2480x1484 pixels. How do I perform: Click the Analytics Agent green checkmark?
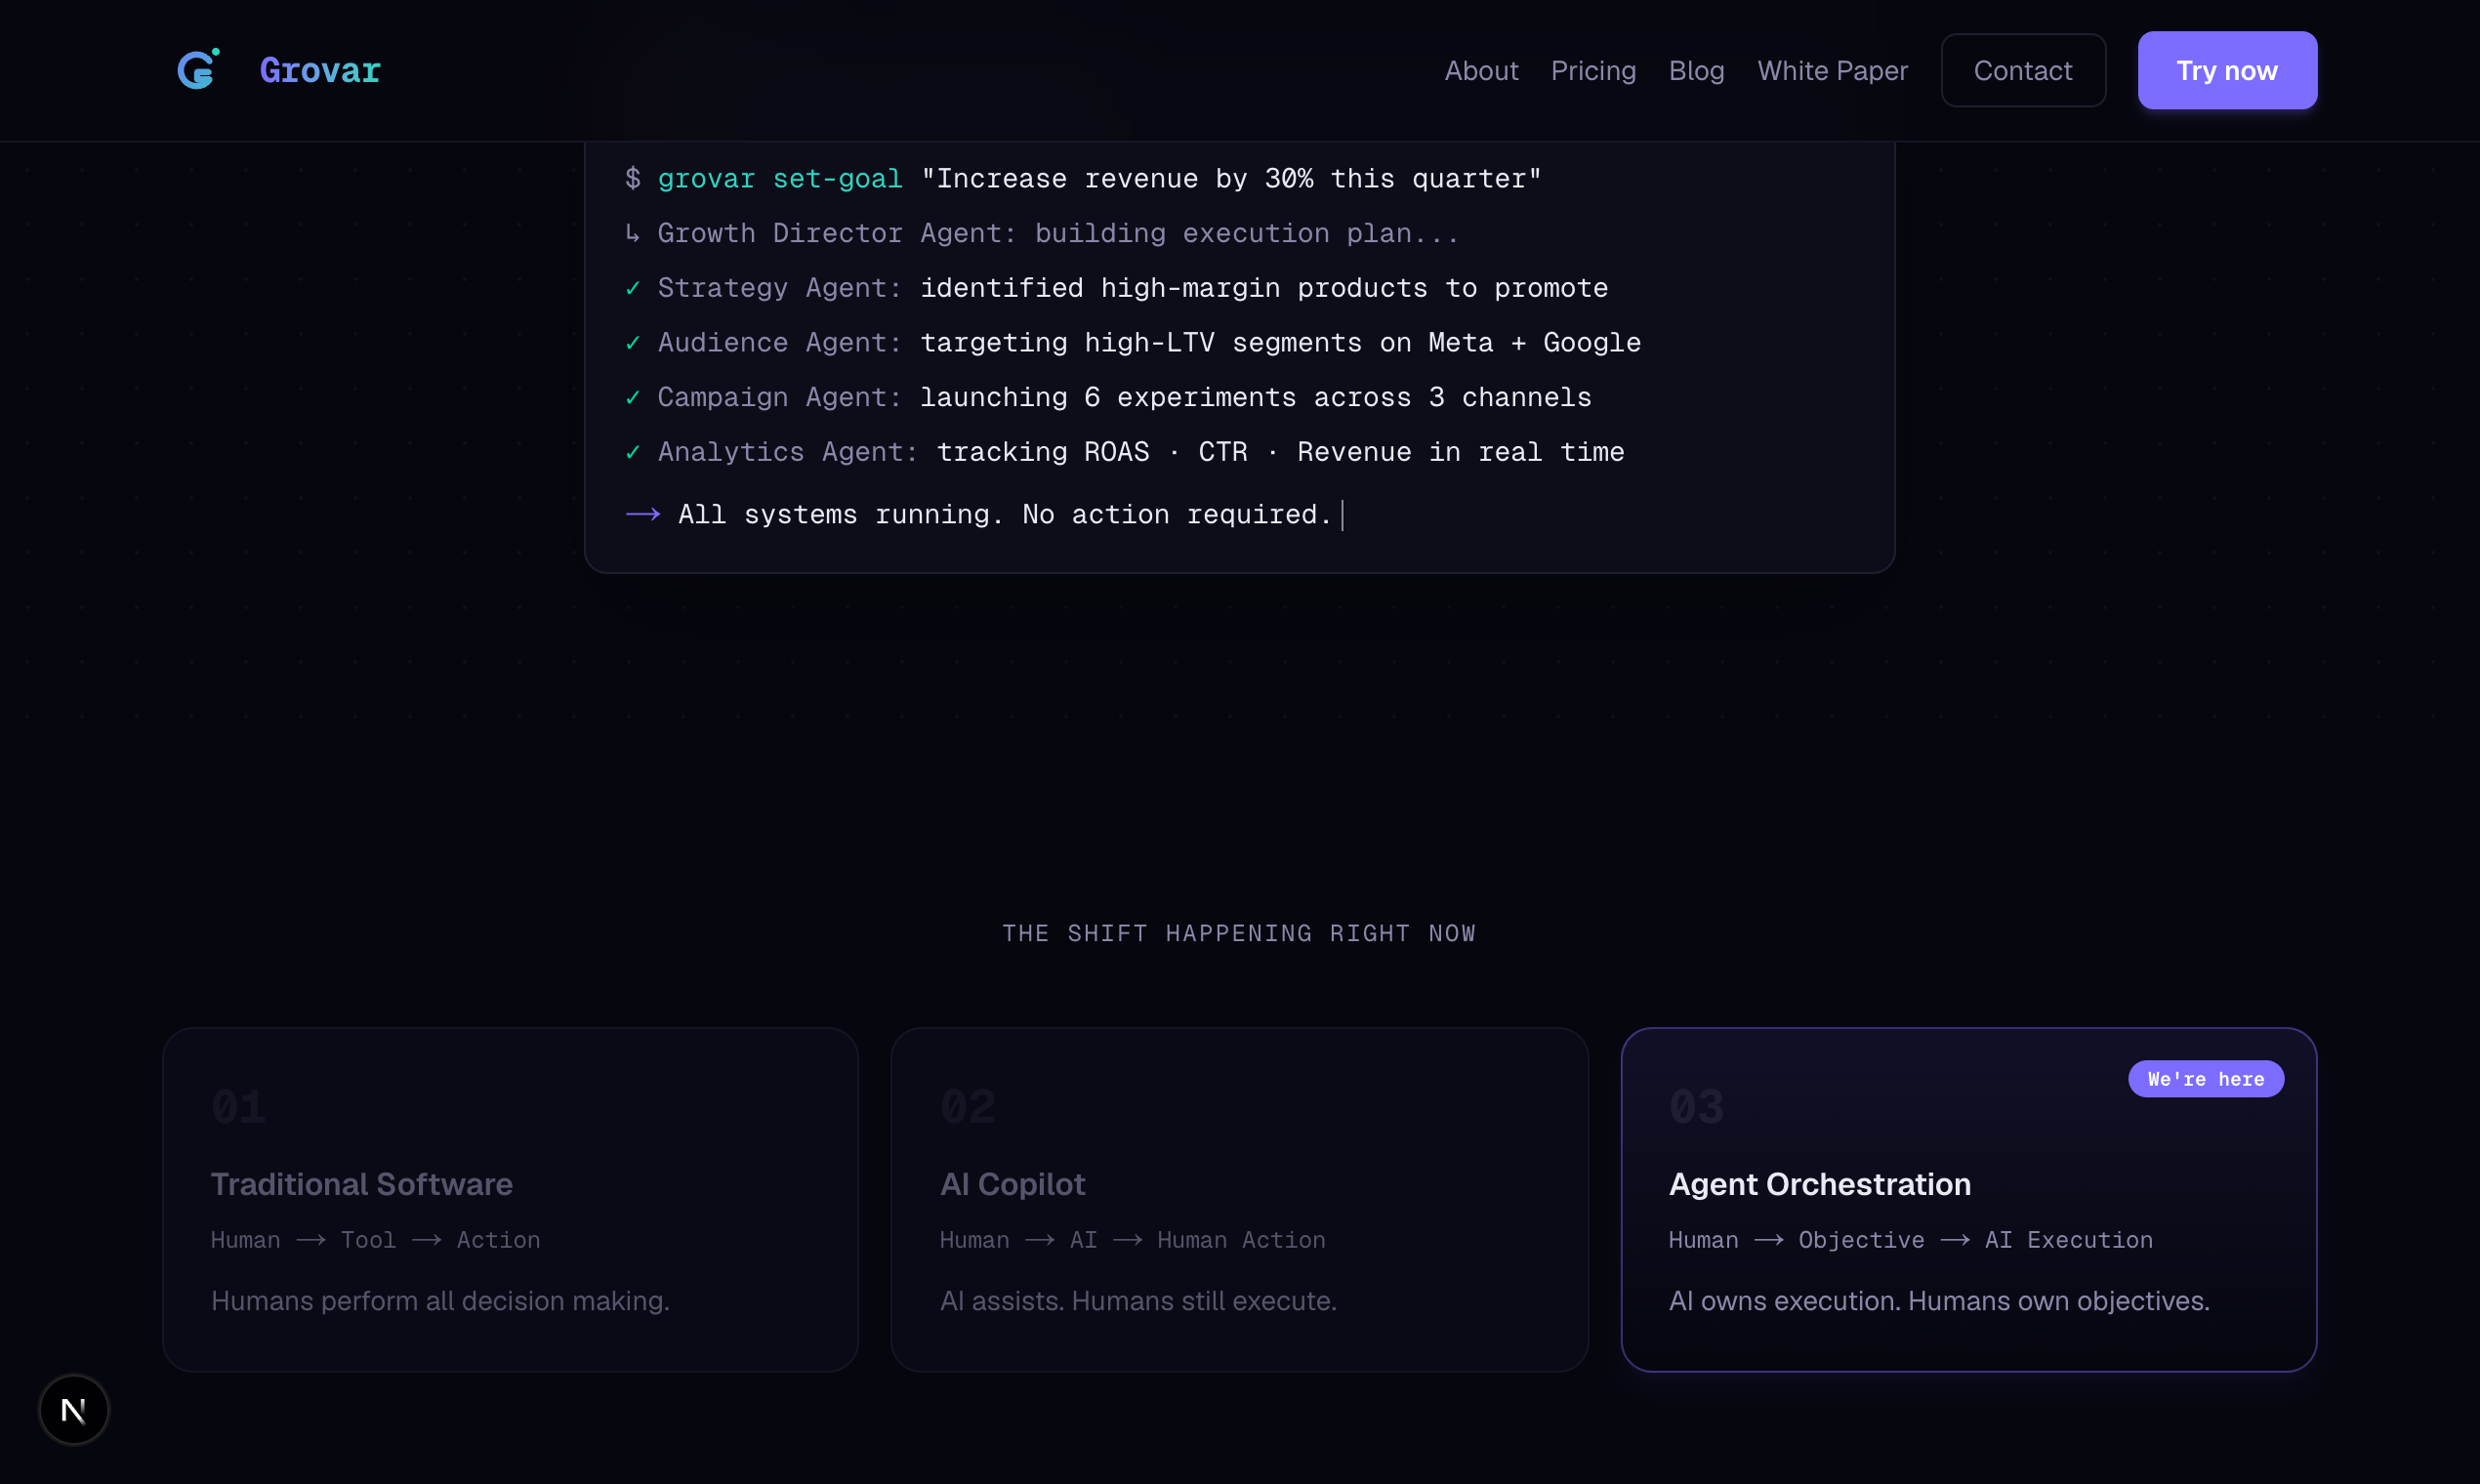(x=632, y=452)
